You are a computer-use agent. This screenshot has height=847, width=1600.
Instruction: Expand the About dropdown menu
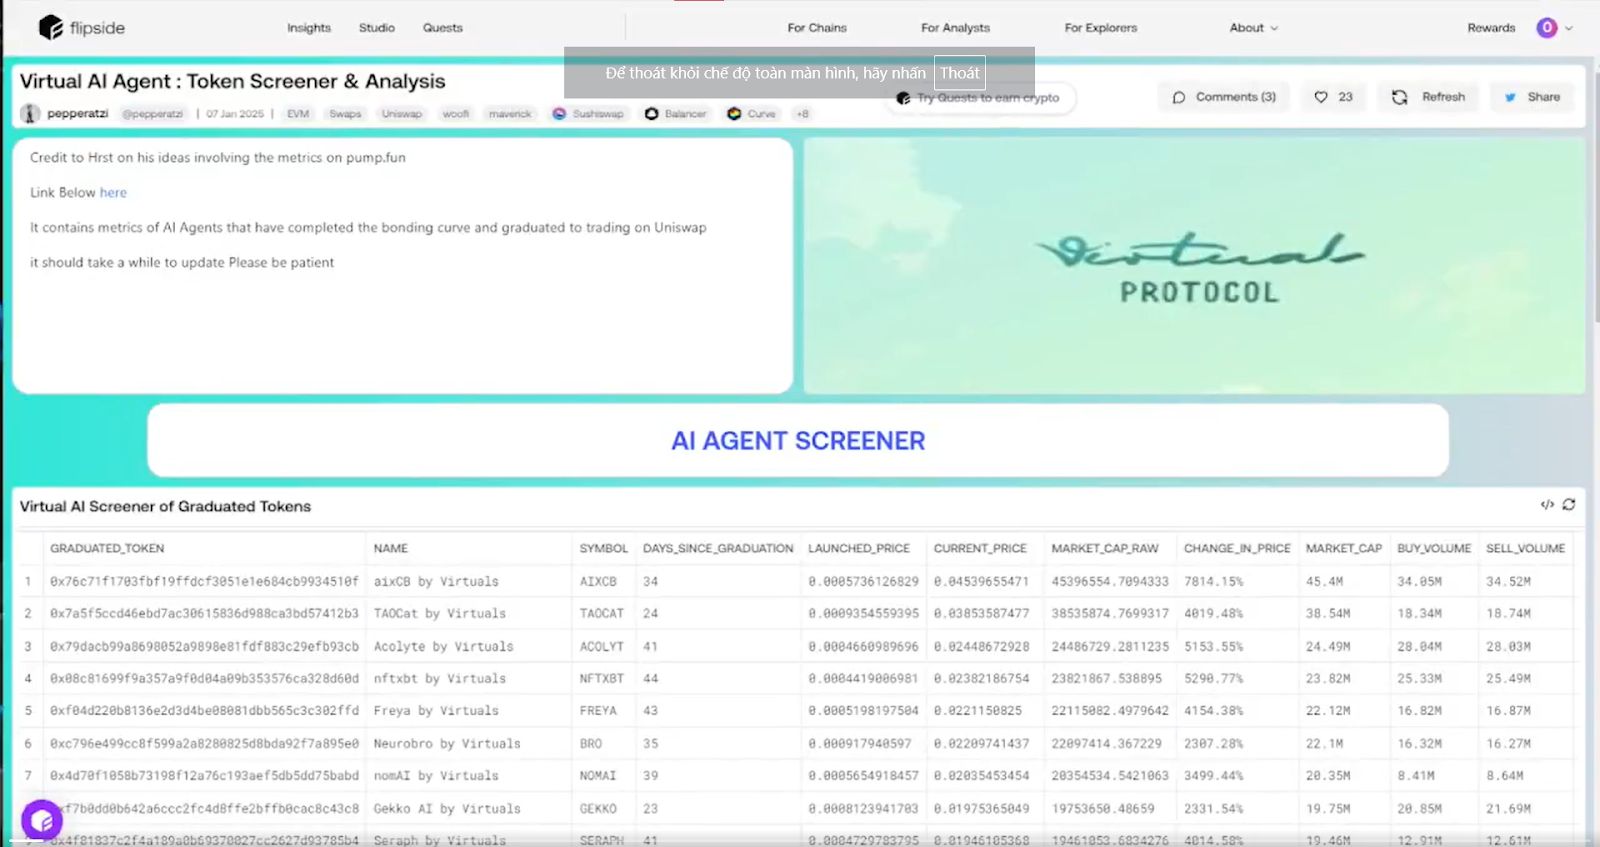pyautogui.click(x=1253, y=28)
